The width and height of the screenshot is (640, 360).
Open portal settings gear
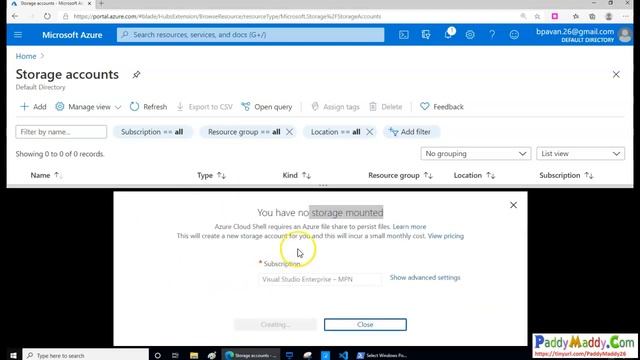point(470,35)
